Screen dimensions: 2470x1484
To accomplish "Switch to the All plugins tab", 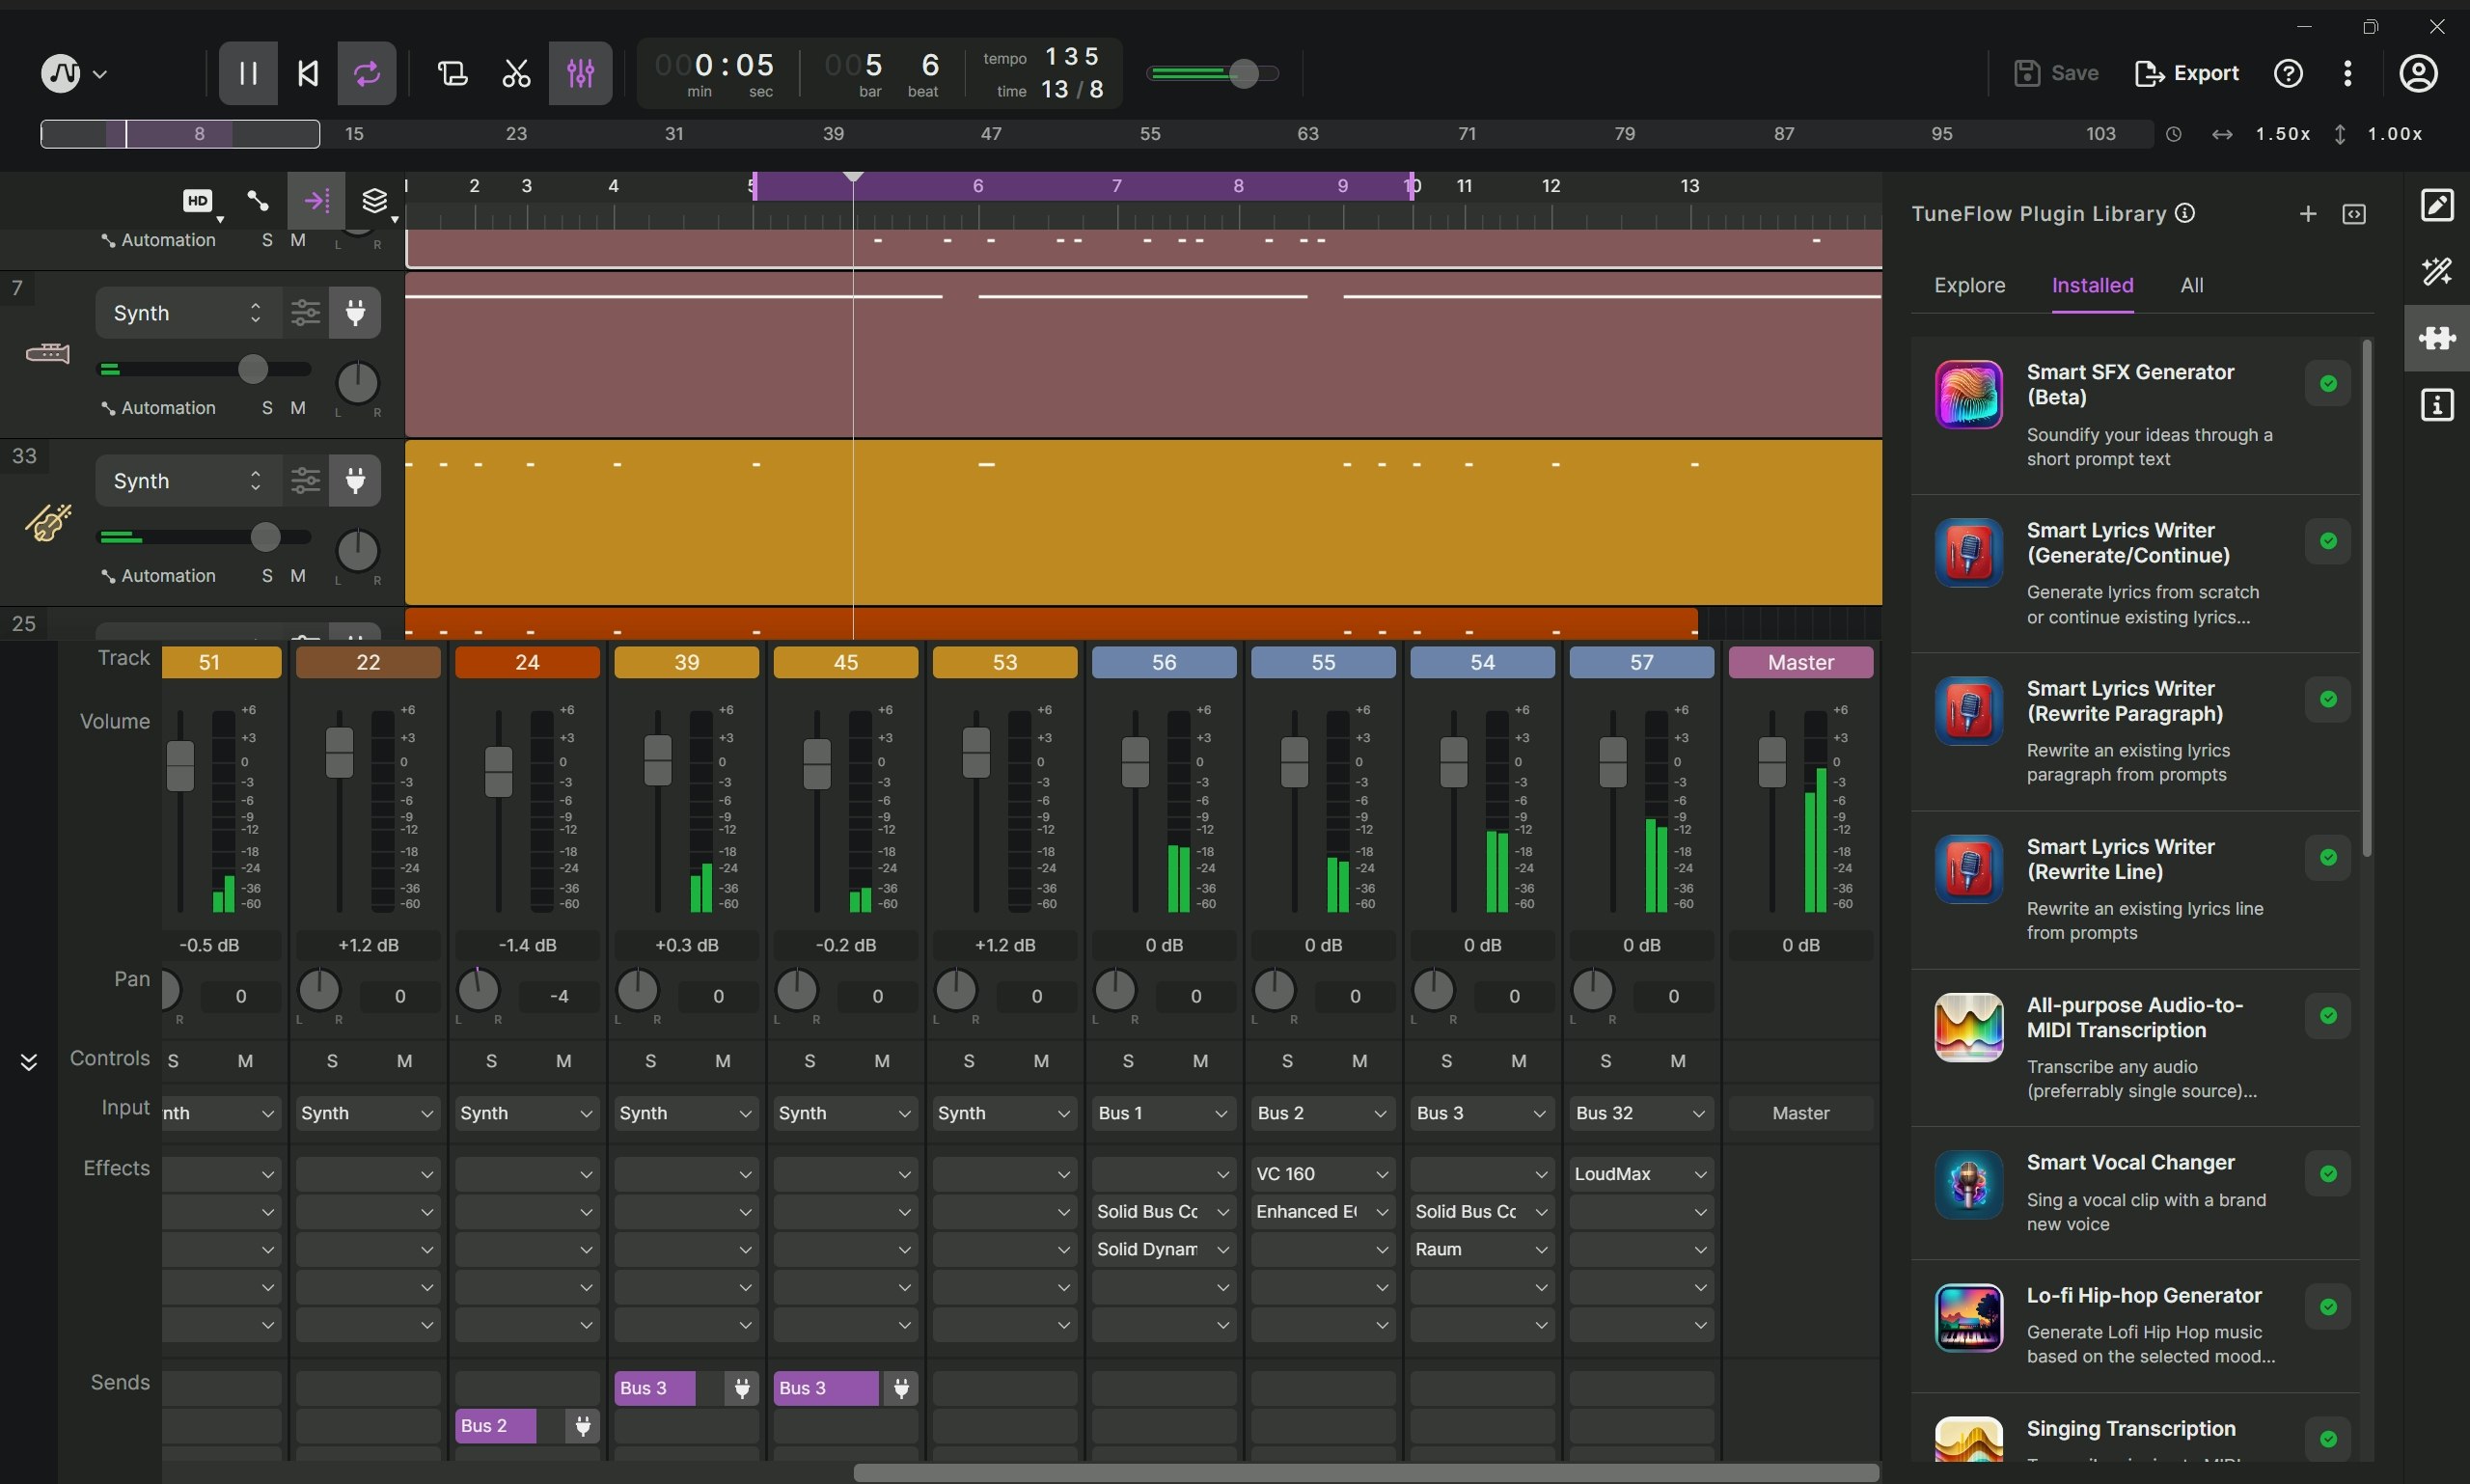I will click(x=2191, y=286).
